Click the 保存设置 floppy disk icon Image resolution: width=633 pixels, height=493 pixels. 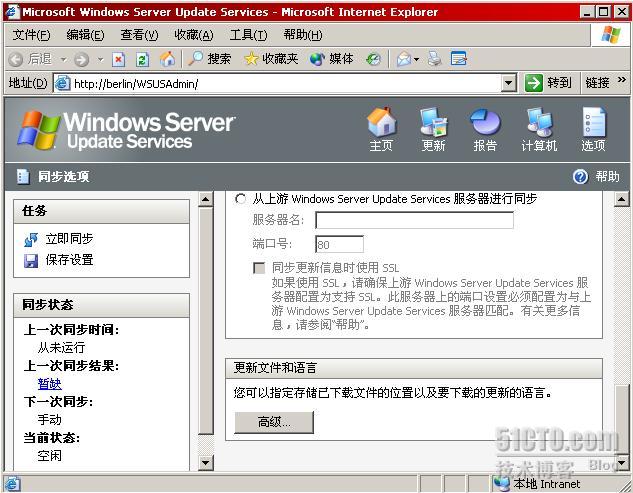[x=31, y=261]
